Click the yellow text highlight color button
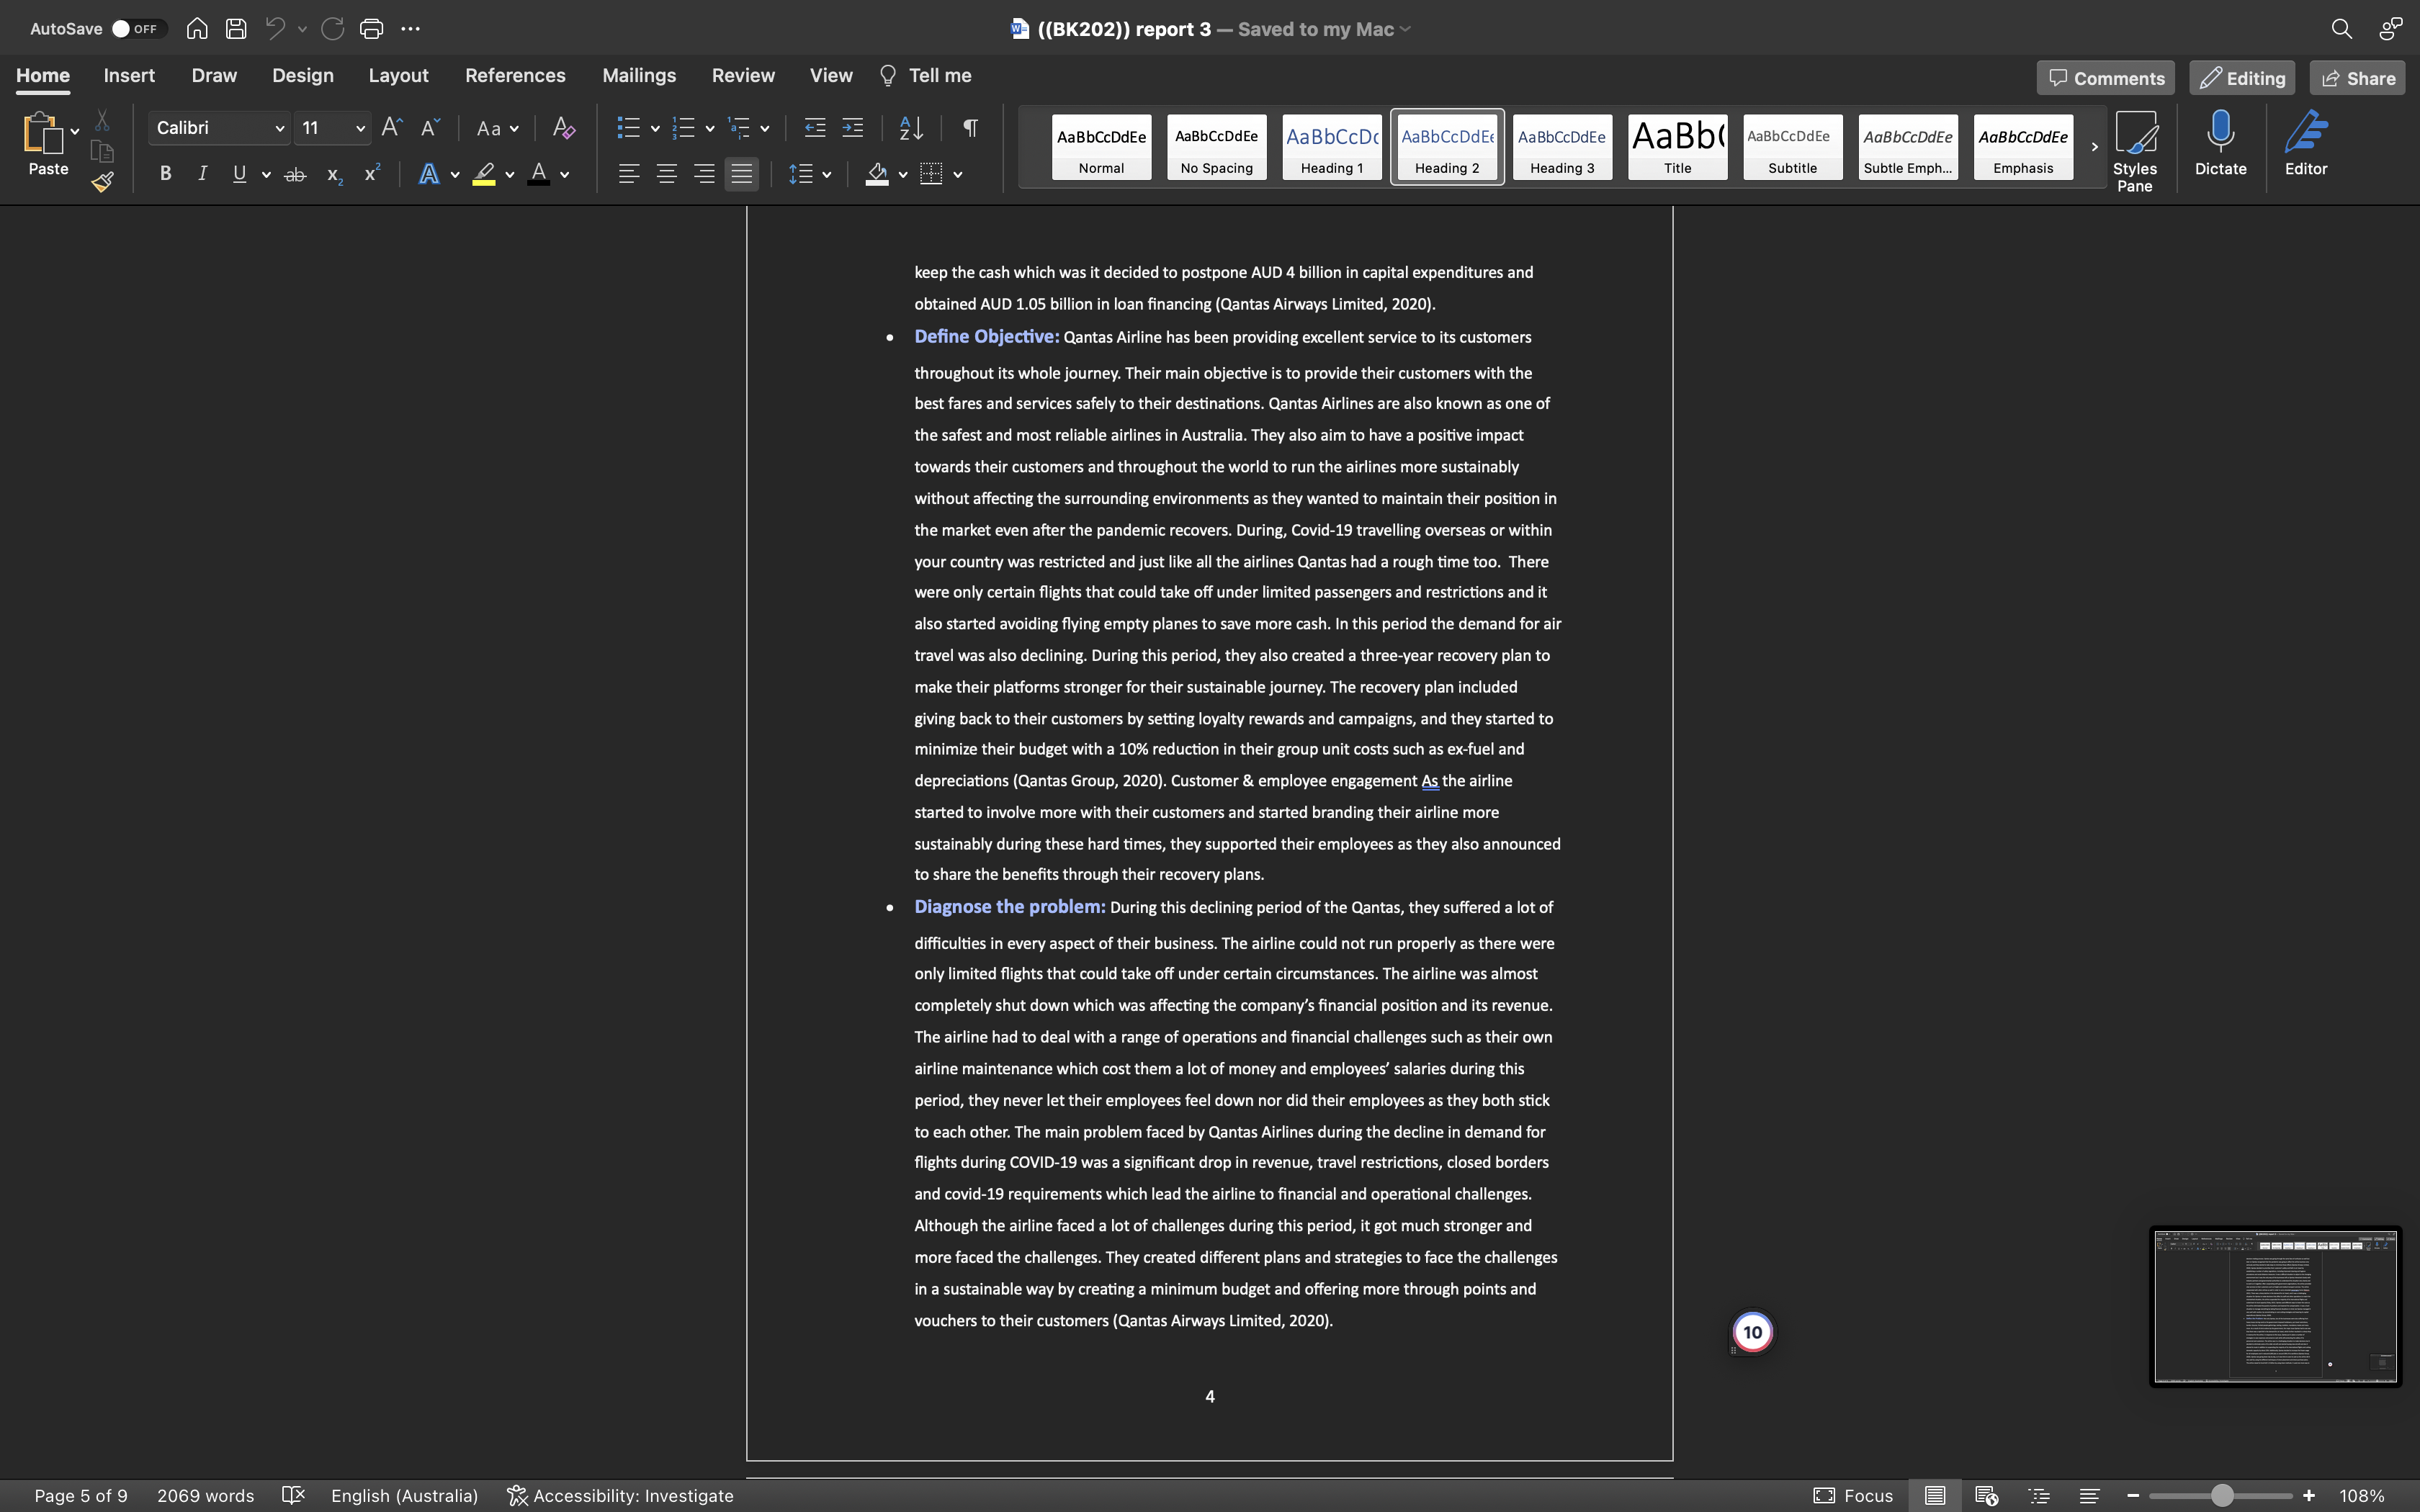Image resolution: width=2420 pixels, height=1512 pixels. point(484,175)
